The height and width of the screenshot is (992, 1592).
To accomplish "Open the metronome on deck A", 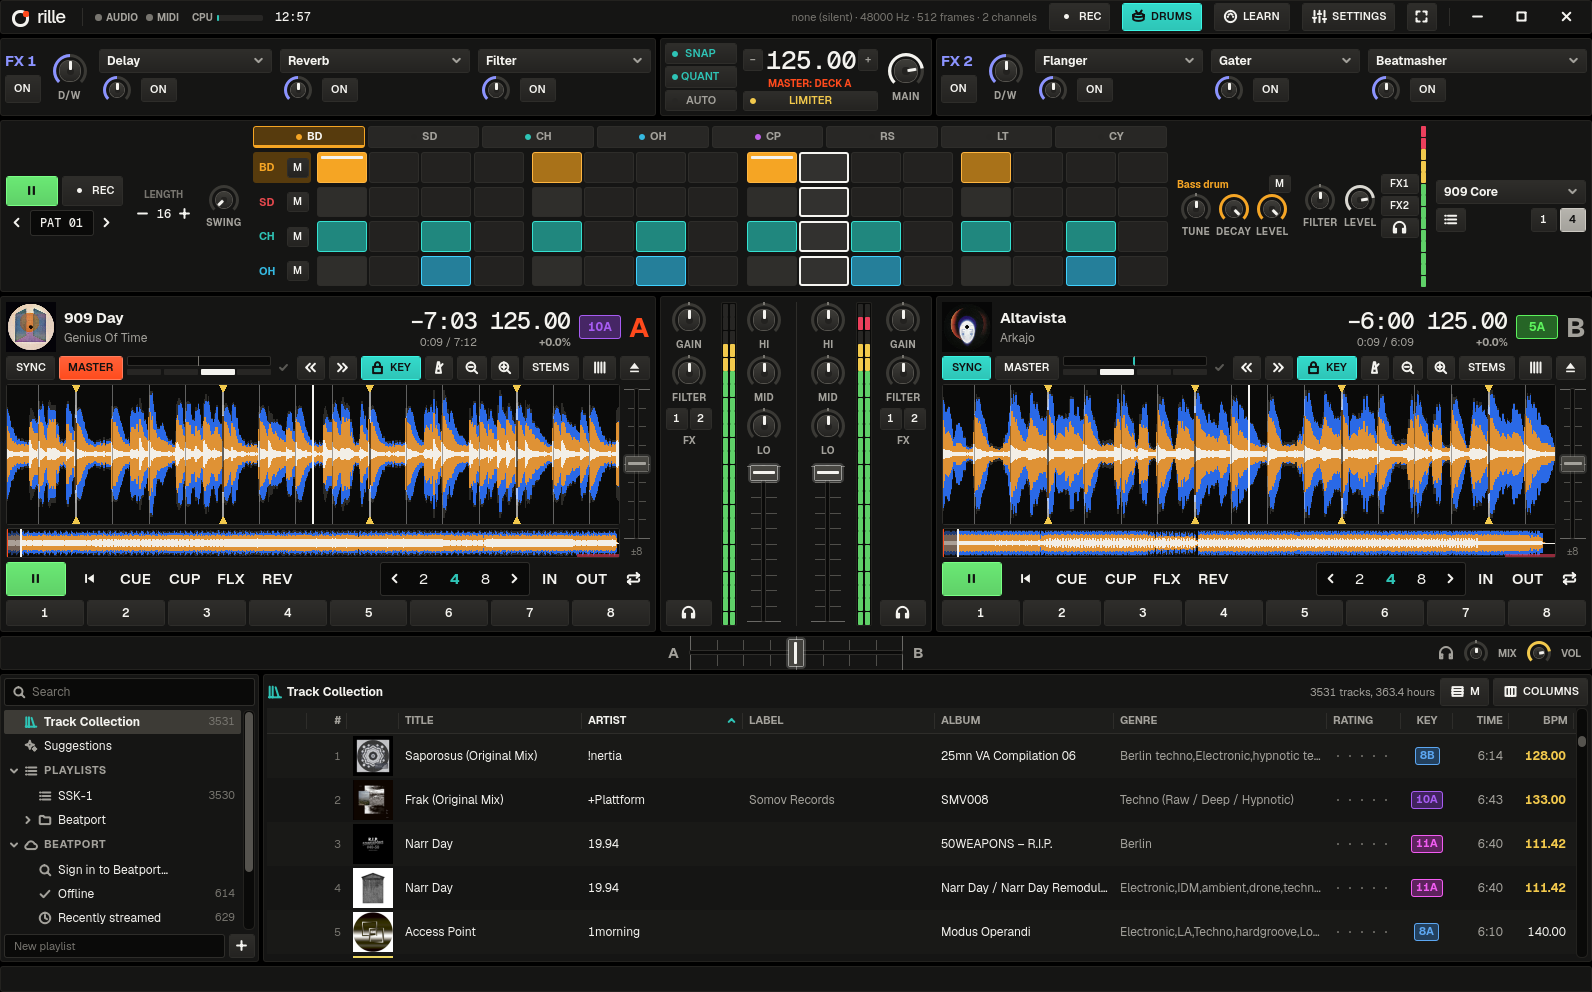I will click(438, 368).
